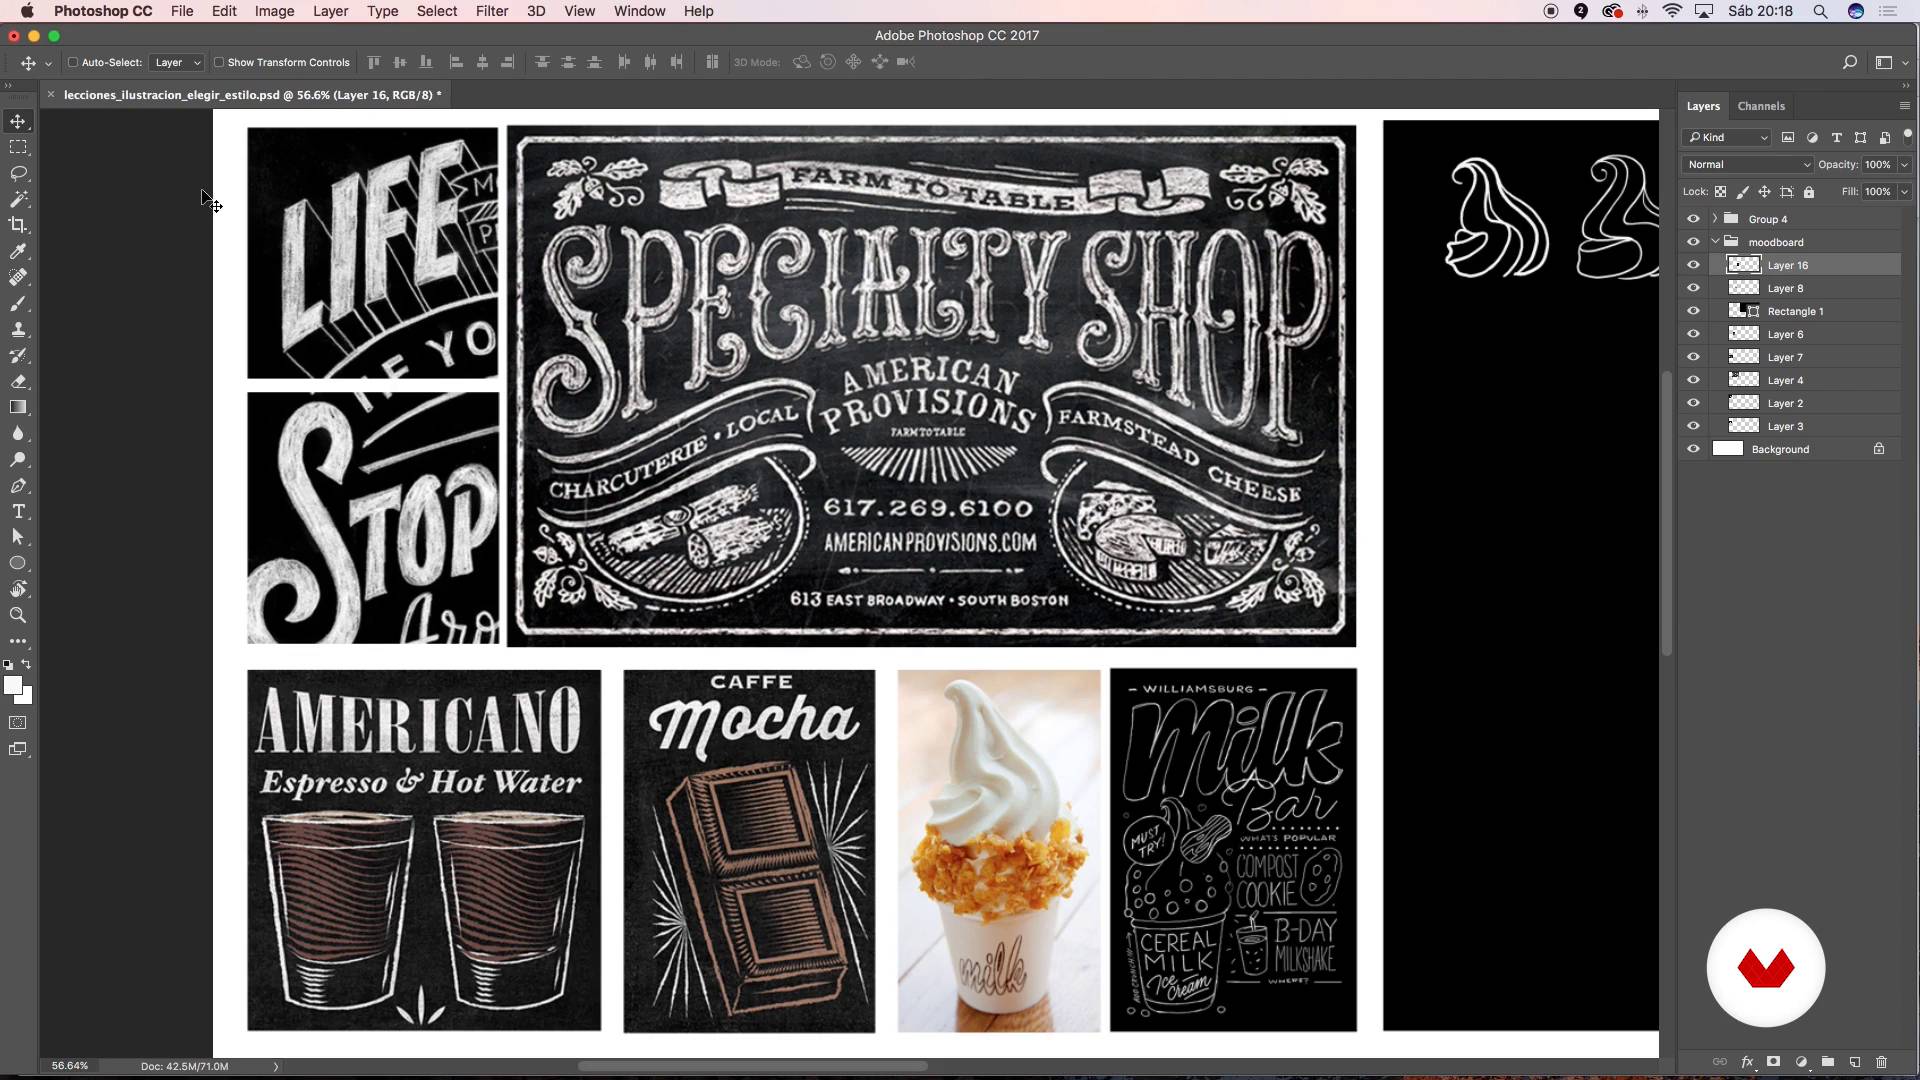
Task: Open the Fill slider dropdown arrow
Action: [1904, 192]
